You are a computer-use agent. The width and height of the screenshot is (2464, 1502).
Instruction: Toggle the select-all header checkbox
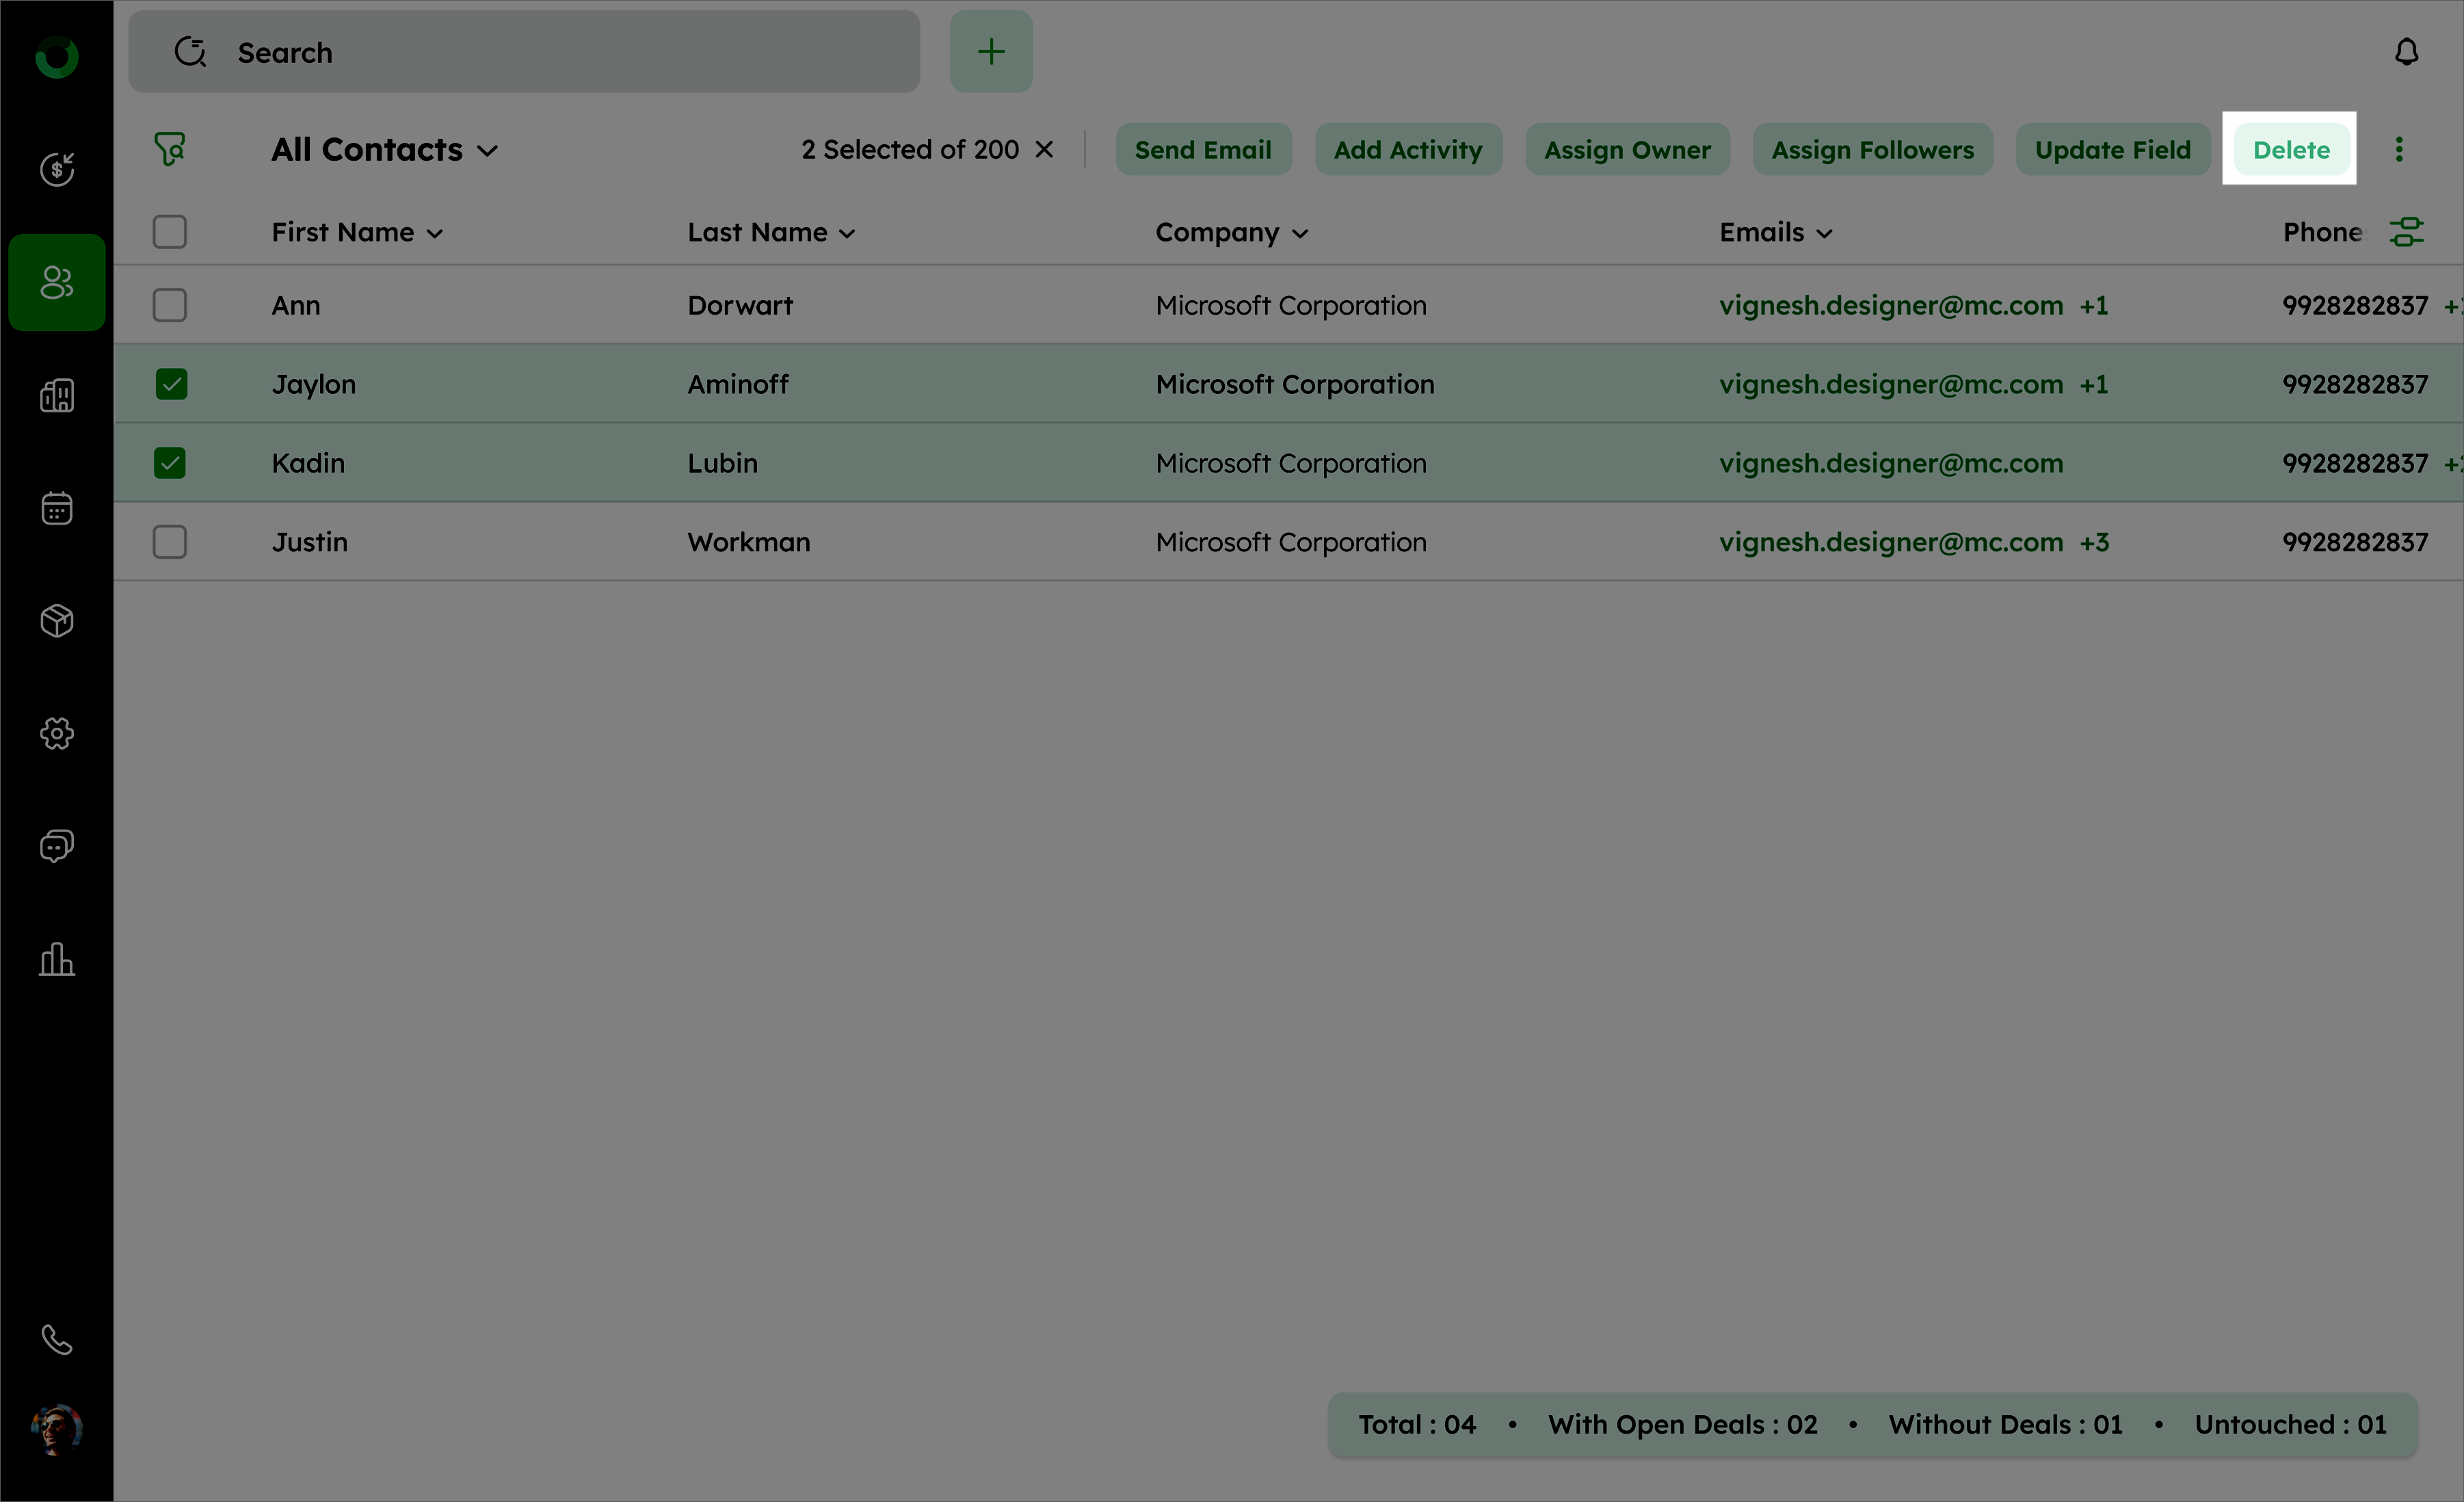(x=170, y=232)
